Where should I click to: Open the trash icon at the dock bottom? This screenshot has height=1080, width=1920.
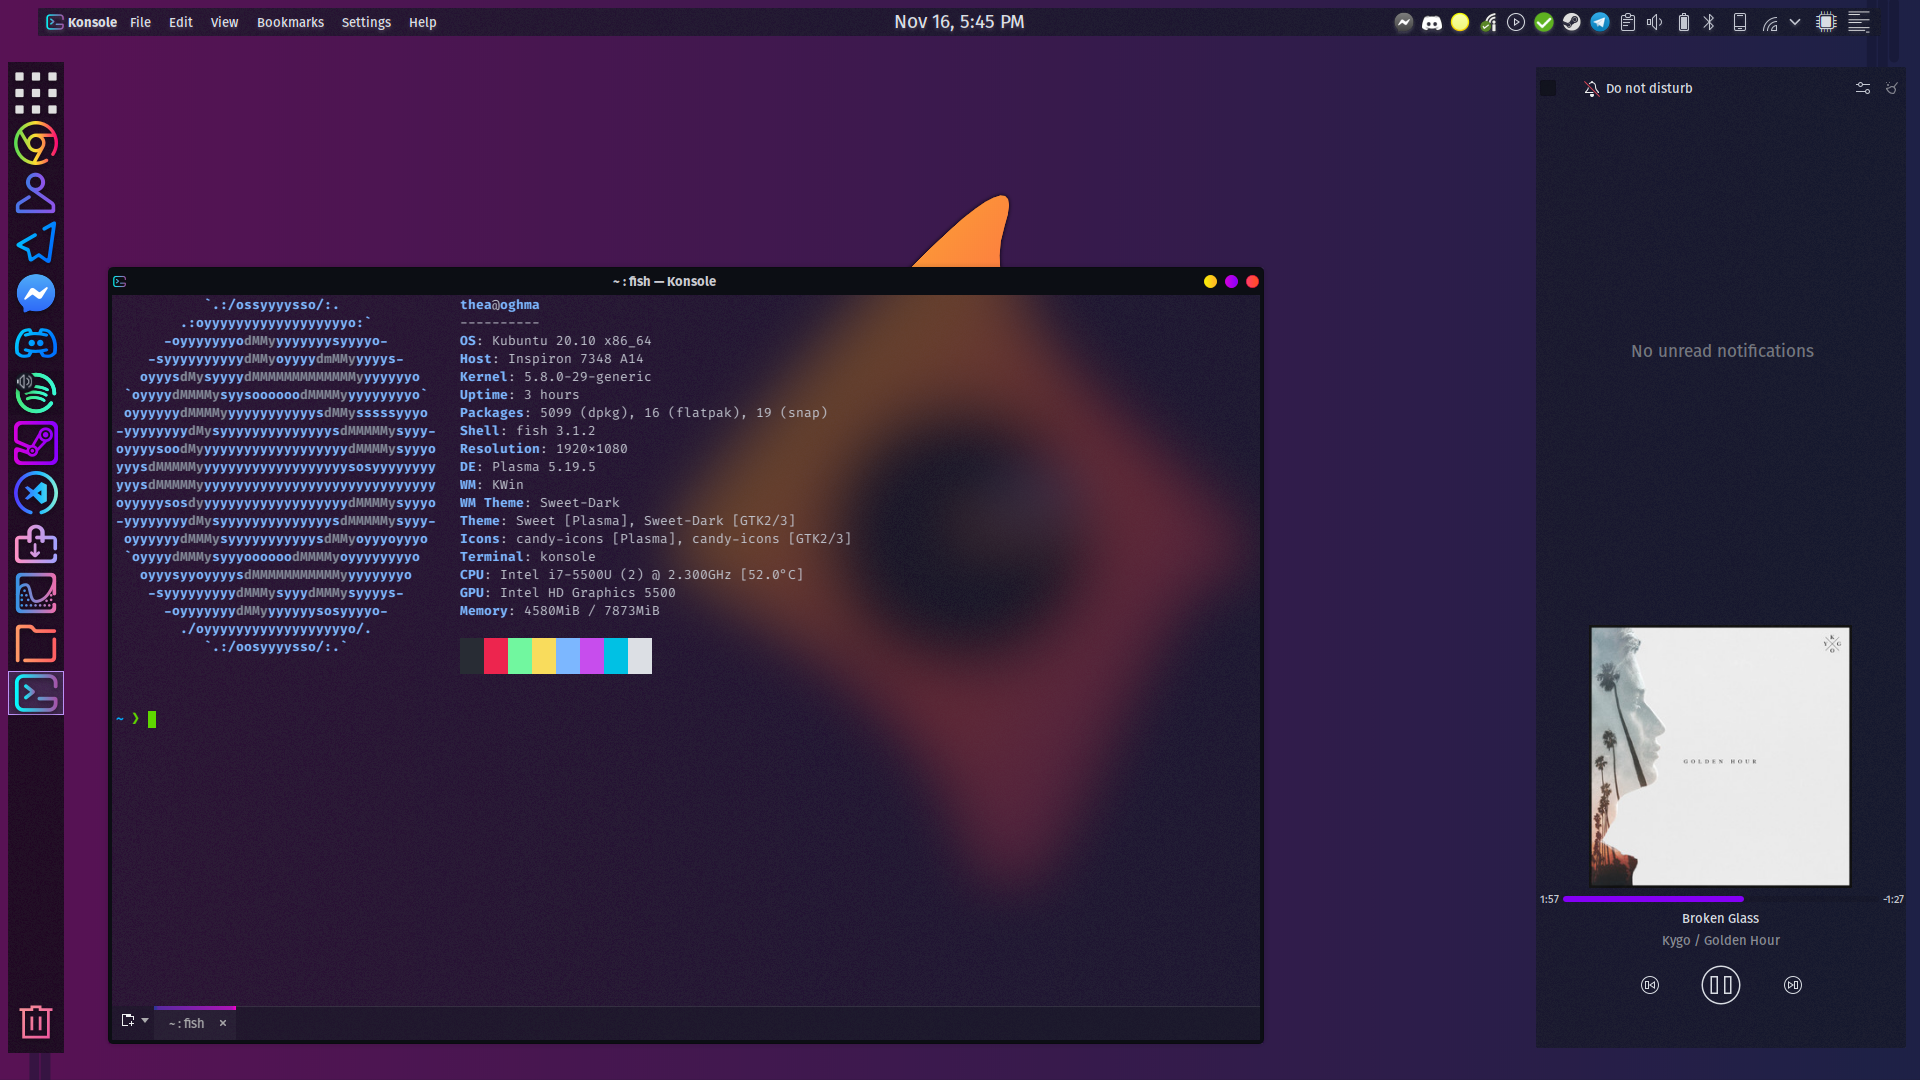tap(36, 1021)
